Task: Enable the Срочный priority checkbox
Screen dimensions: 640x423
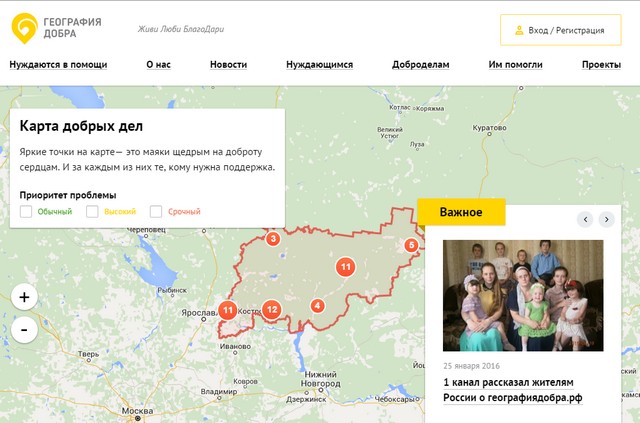Action: click(156, 212)
